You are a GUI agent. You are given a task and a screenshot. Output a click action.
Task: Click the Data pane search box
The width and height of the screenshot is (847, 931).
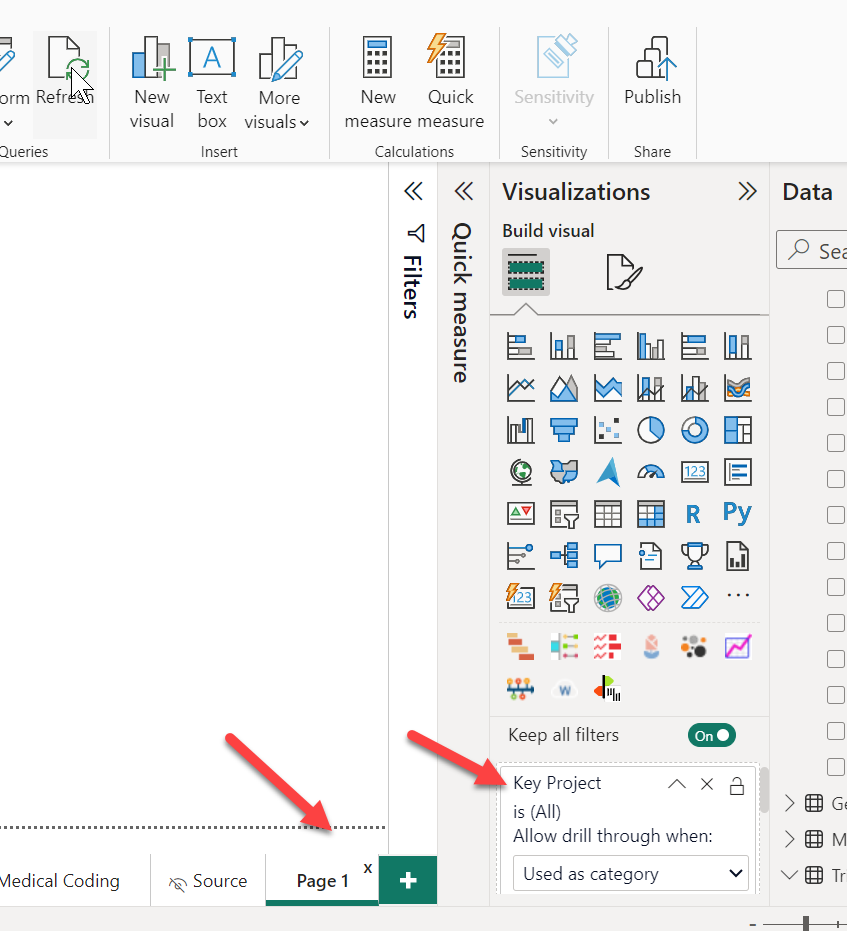(811, 250)
